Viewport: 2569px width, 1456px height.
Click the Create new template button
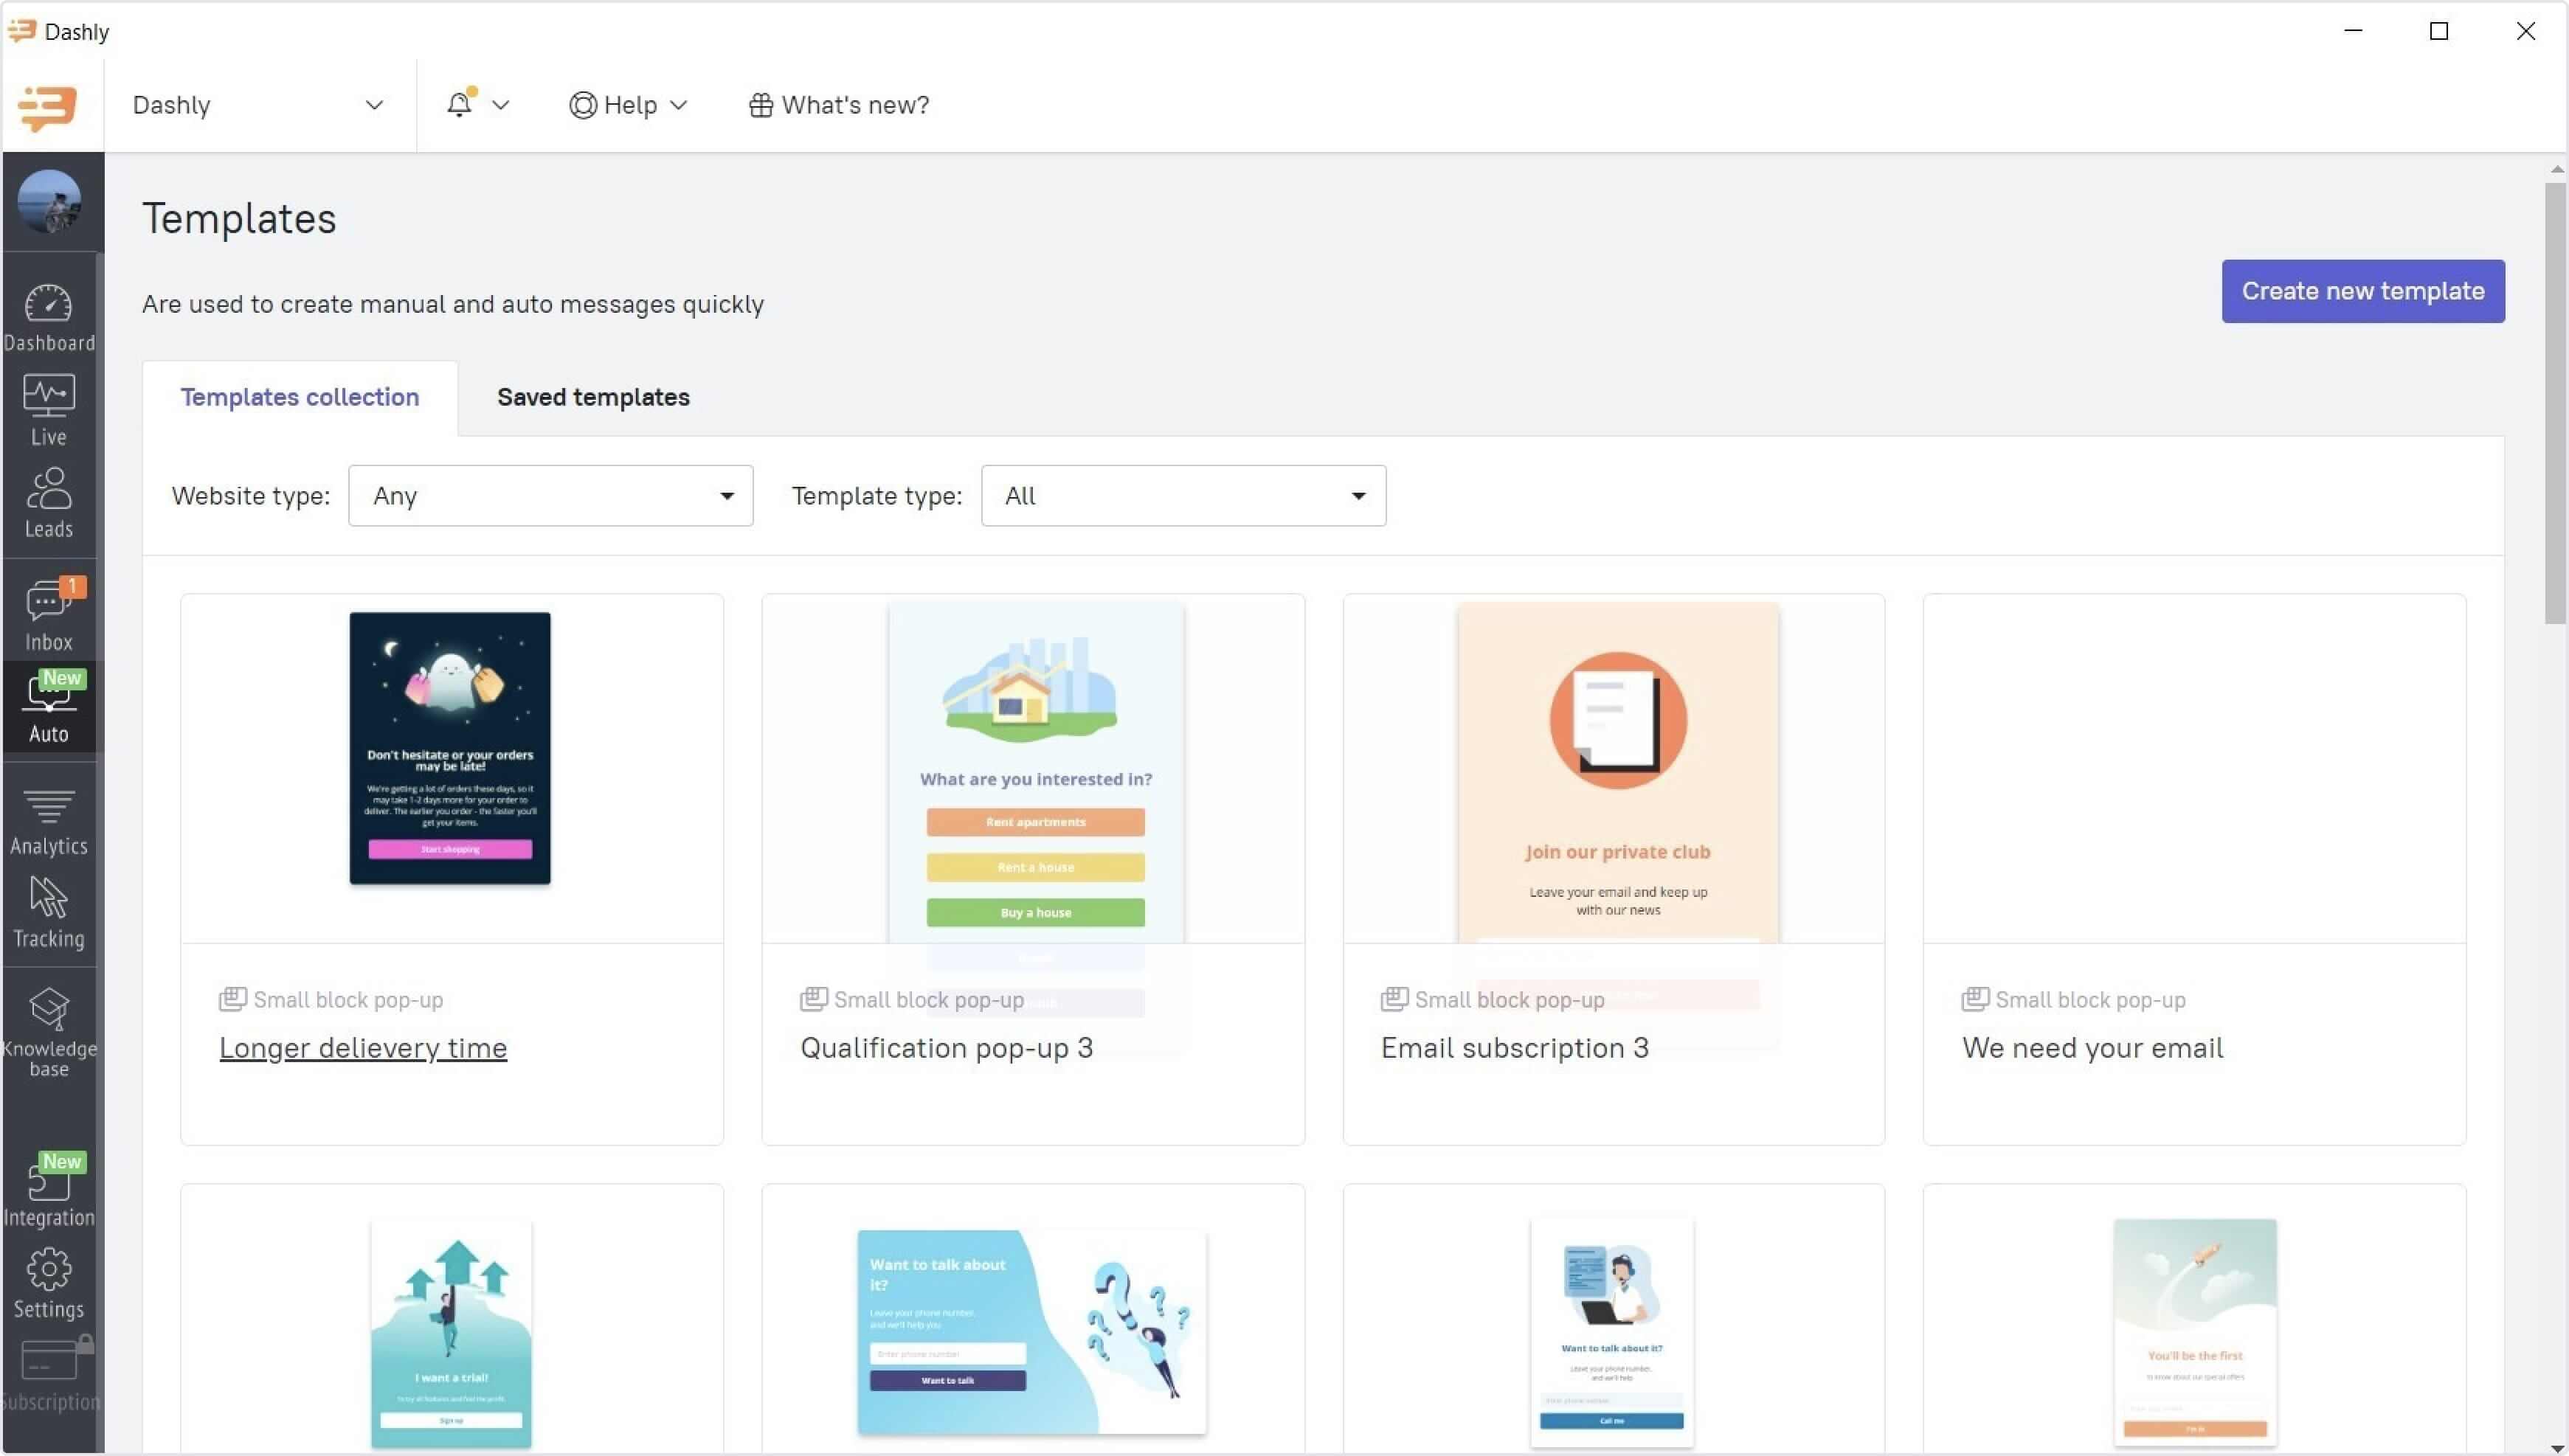click(x=2362, y=291)
